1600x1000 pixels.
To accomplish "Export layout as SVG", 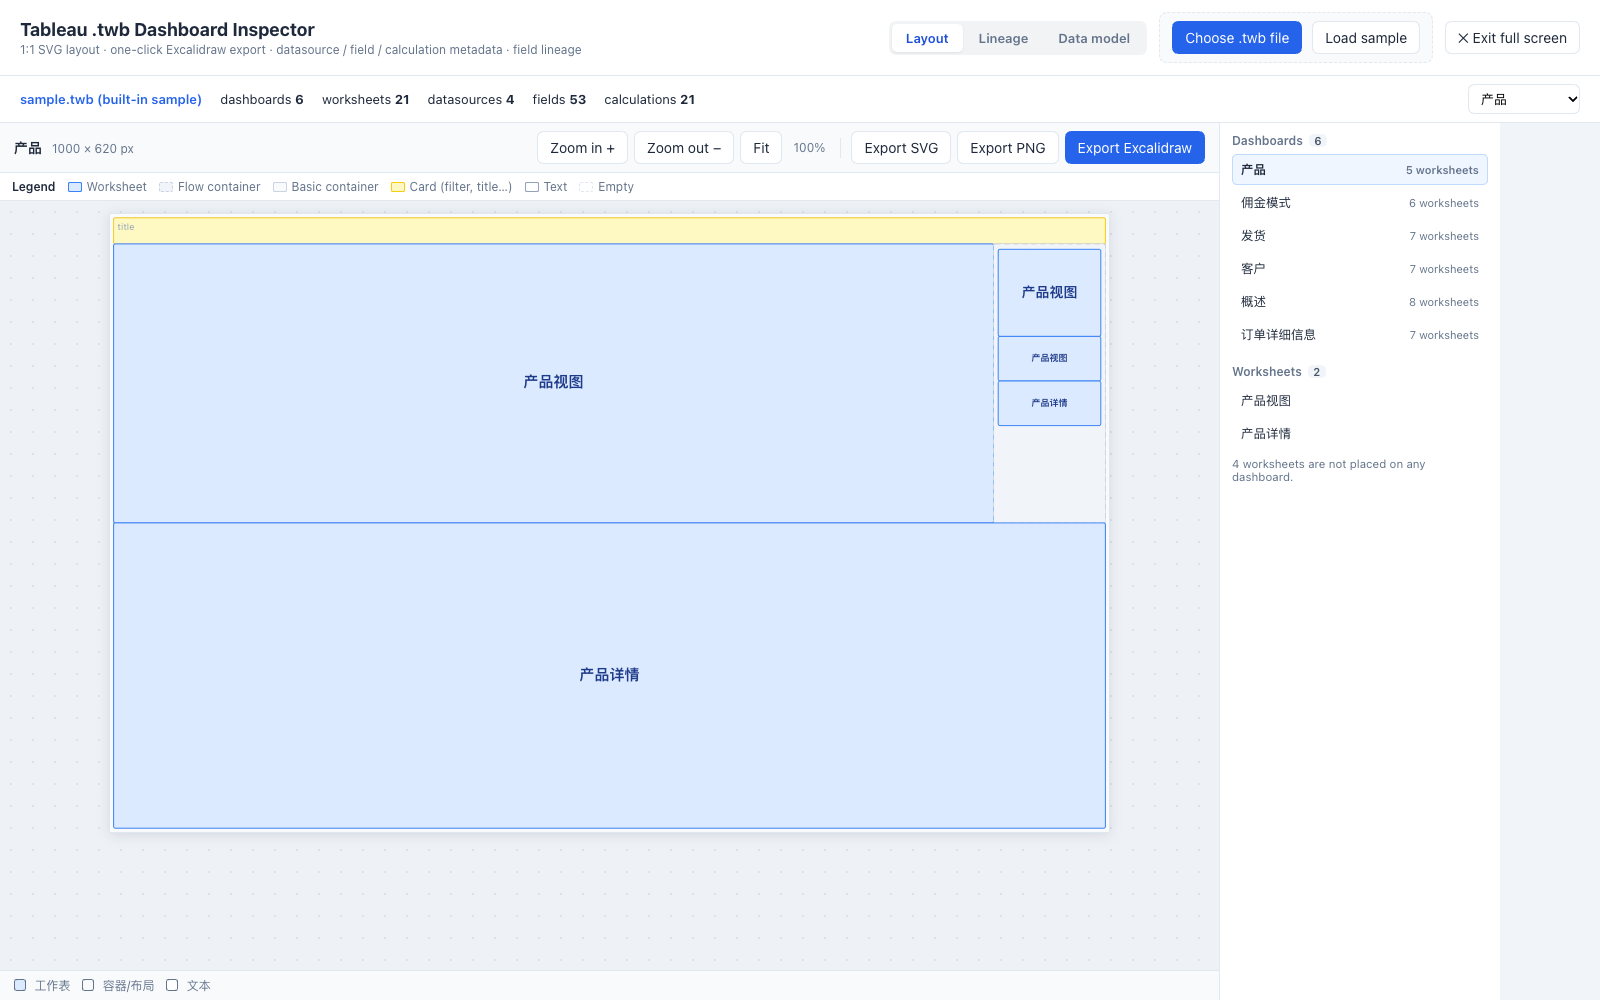I will click(901, 148).
